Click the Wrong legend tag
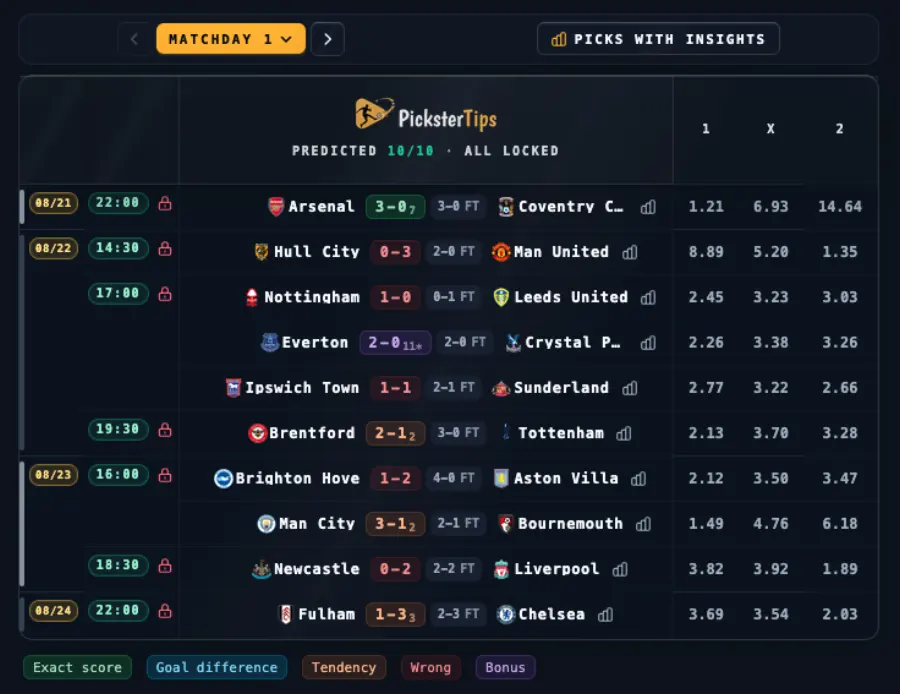The height and width of the screenshot is (694, 900). coord(430,668)
